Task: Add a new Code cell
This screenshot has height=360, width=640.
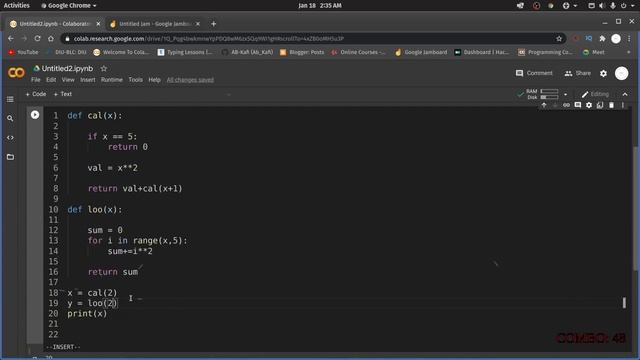Action: click(x=36, y=94)
